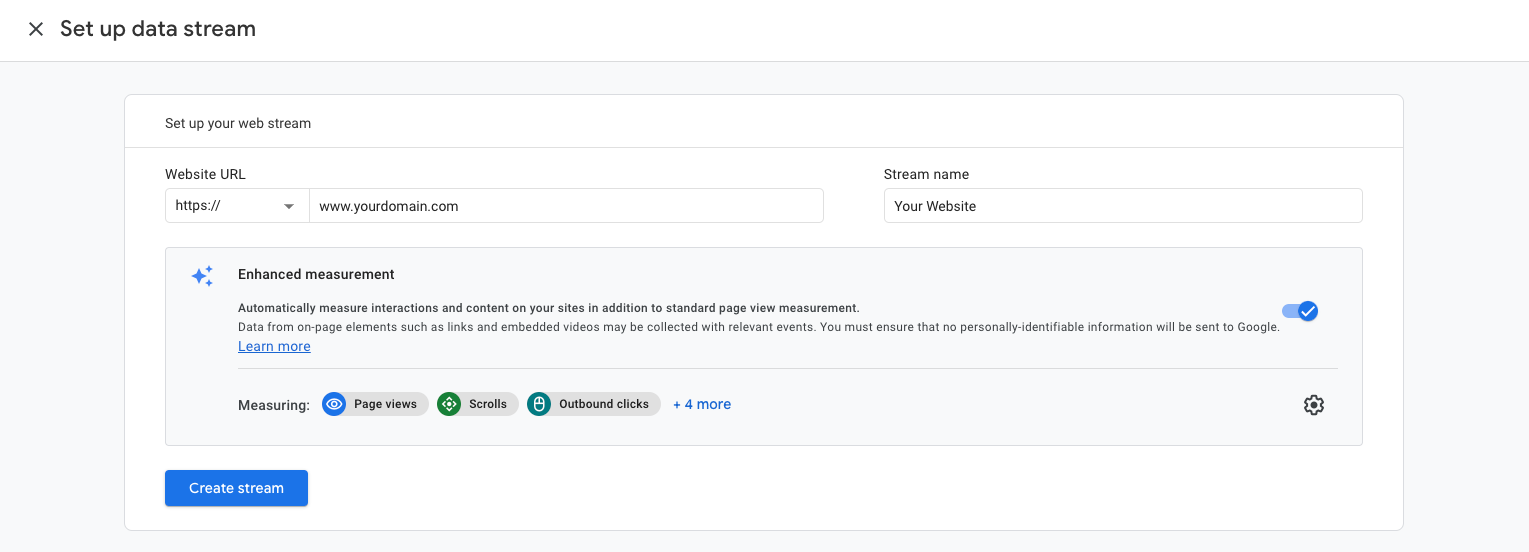Select the Outbound clicks chip label

click(603, 404)
